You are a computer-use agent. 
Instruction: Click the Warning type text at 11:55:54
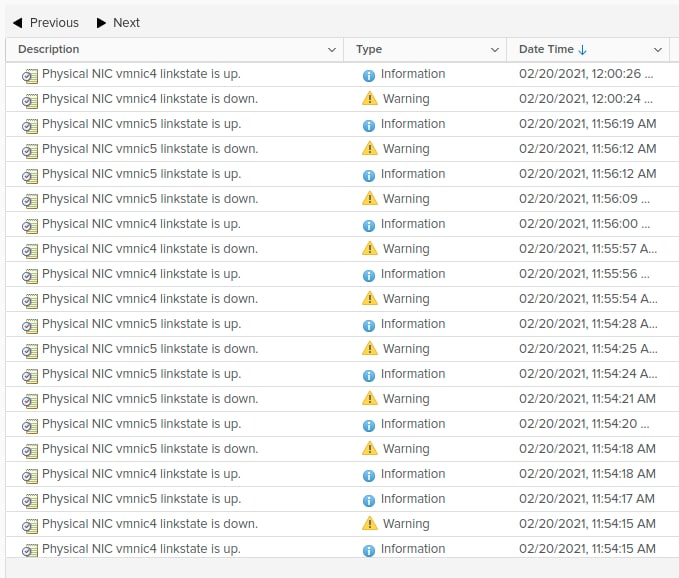tap(406, 299)
